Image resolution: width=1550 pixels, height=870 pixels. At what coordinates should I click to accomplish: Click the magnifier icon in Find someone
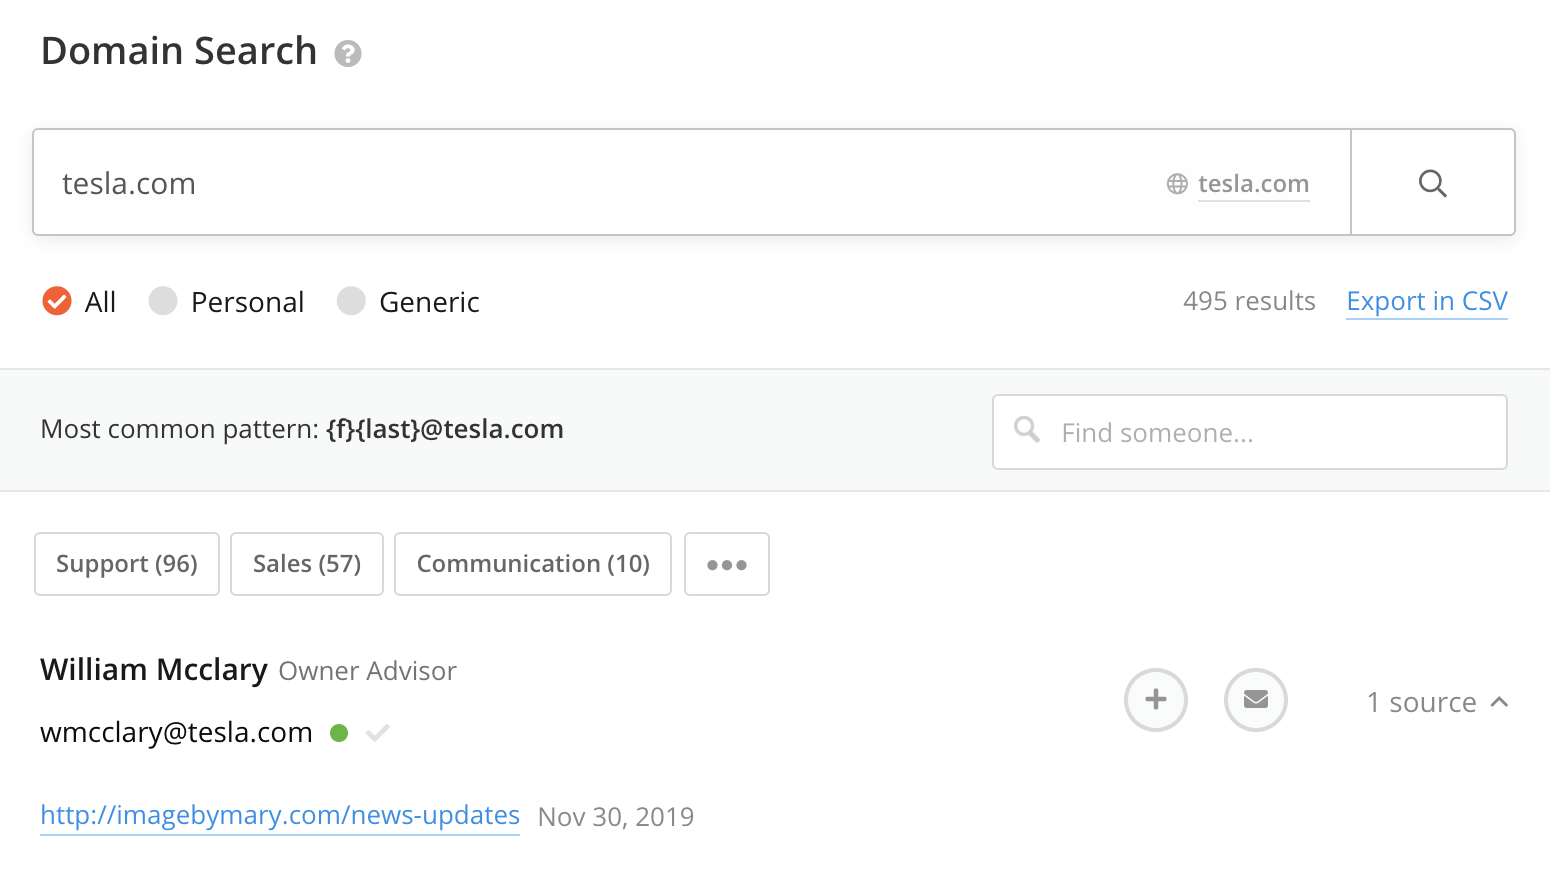1027,430
